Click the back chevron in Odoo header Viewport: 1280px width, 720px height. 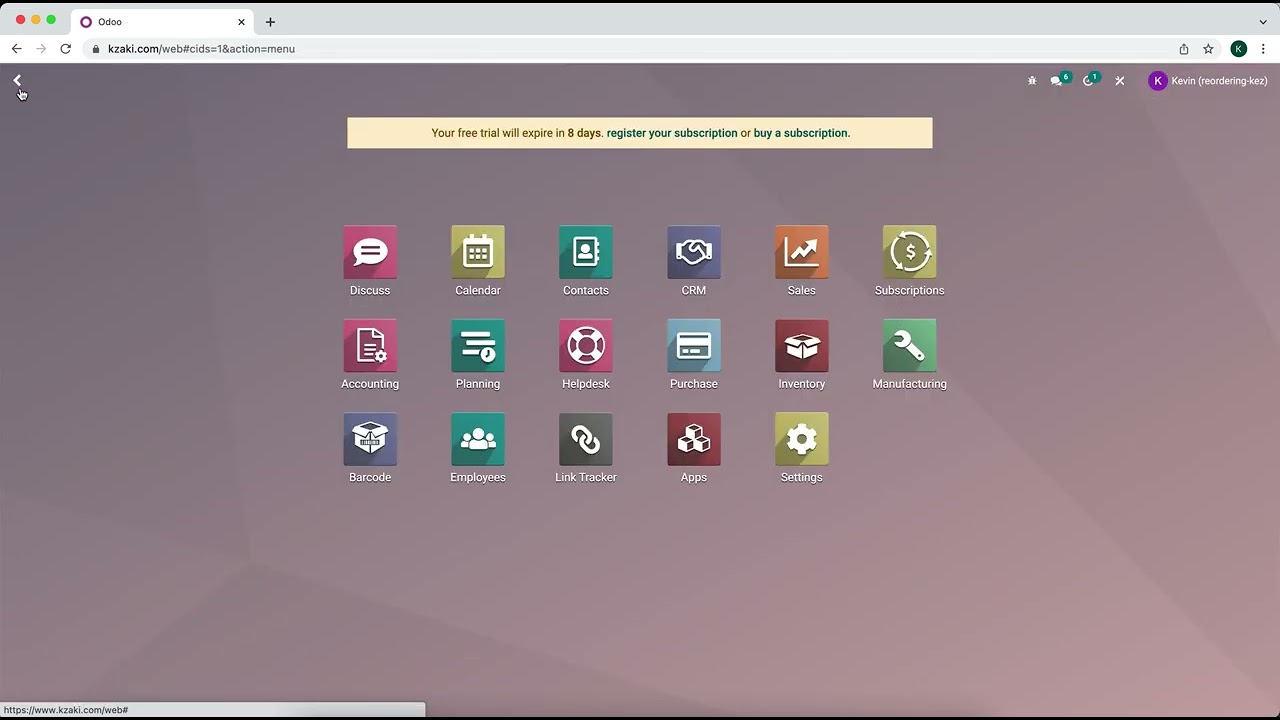point(17,80)
